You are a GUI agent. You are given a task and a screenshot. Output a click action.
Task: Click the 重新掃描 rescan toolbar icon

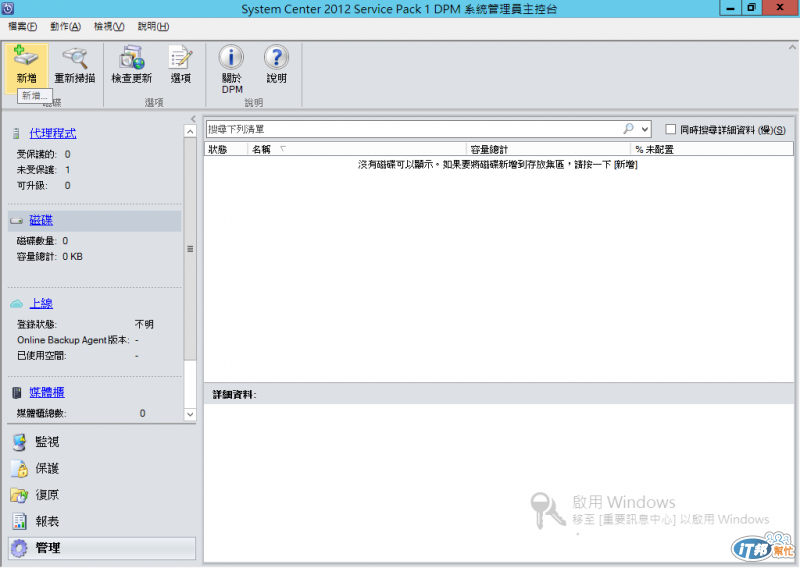tap(75, 58)
